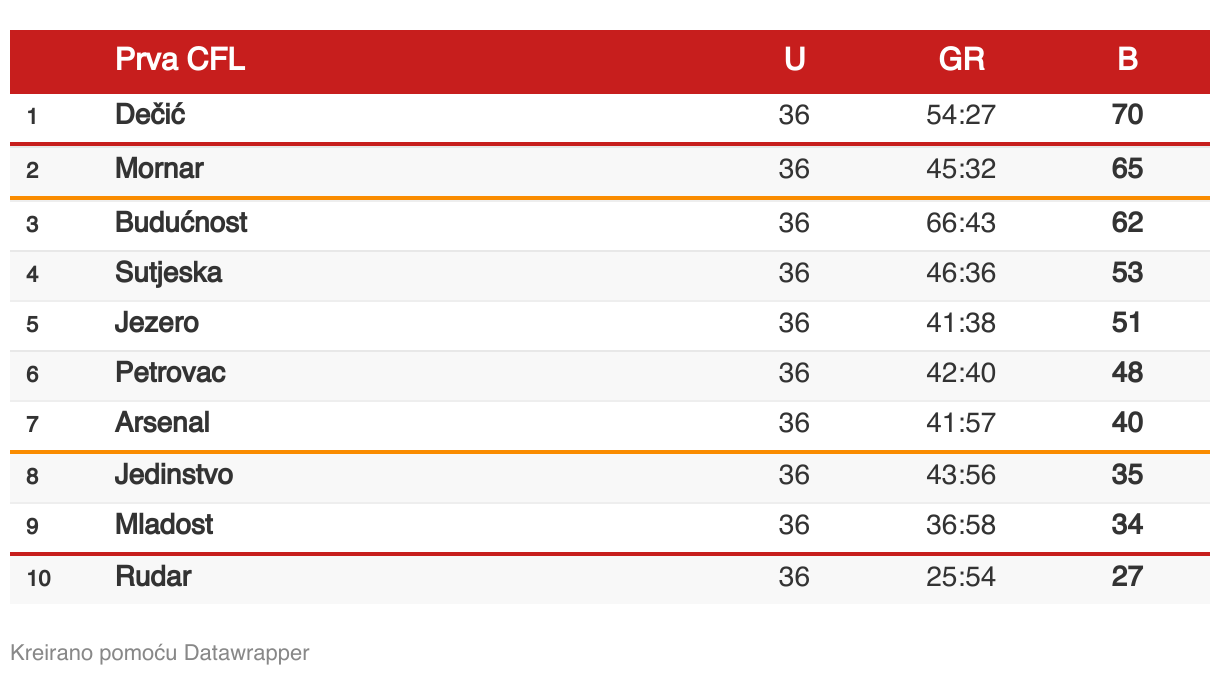Click Rudar's goal ratio 25:54
The width and height of the screenshot is (1220, 676).
[x=961, y=577]
